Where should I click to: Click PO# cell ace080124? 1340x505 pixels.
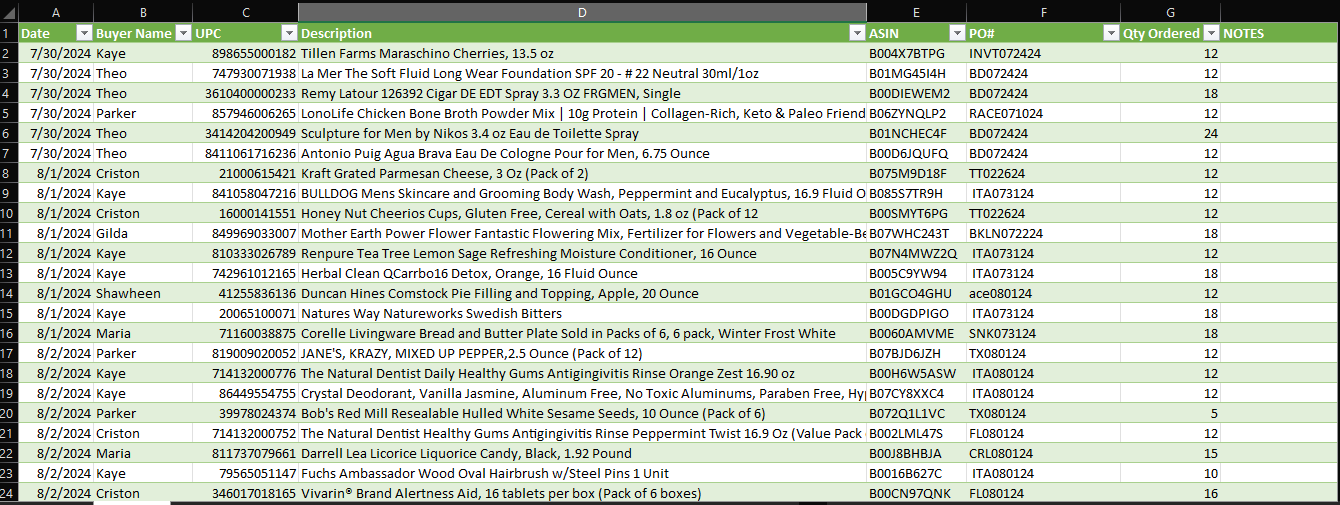[x=1043, y=293]
